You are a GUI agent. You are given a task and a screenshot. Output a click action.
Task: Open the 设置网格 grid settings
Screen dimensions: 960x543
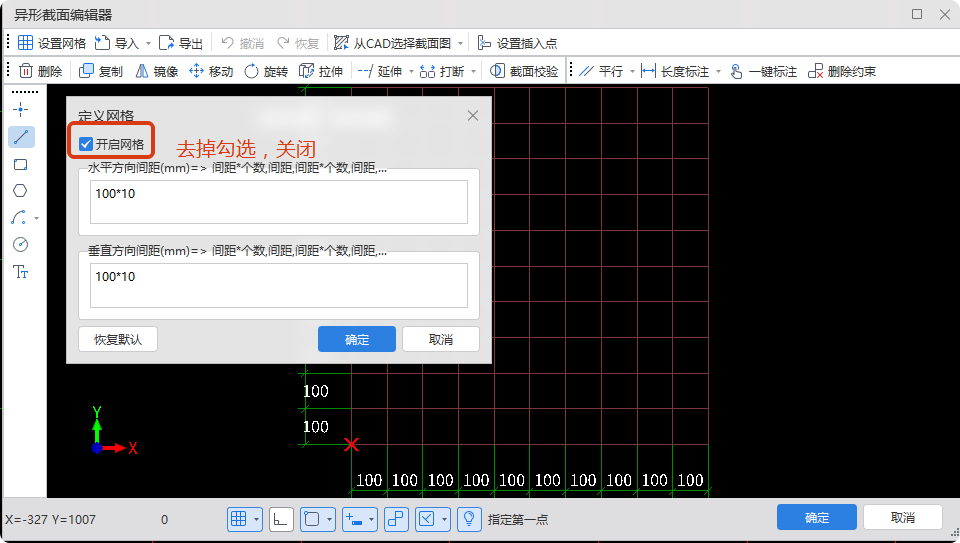(51, 43)
